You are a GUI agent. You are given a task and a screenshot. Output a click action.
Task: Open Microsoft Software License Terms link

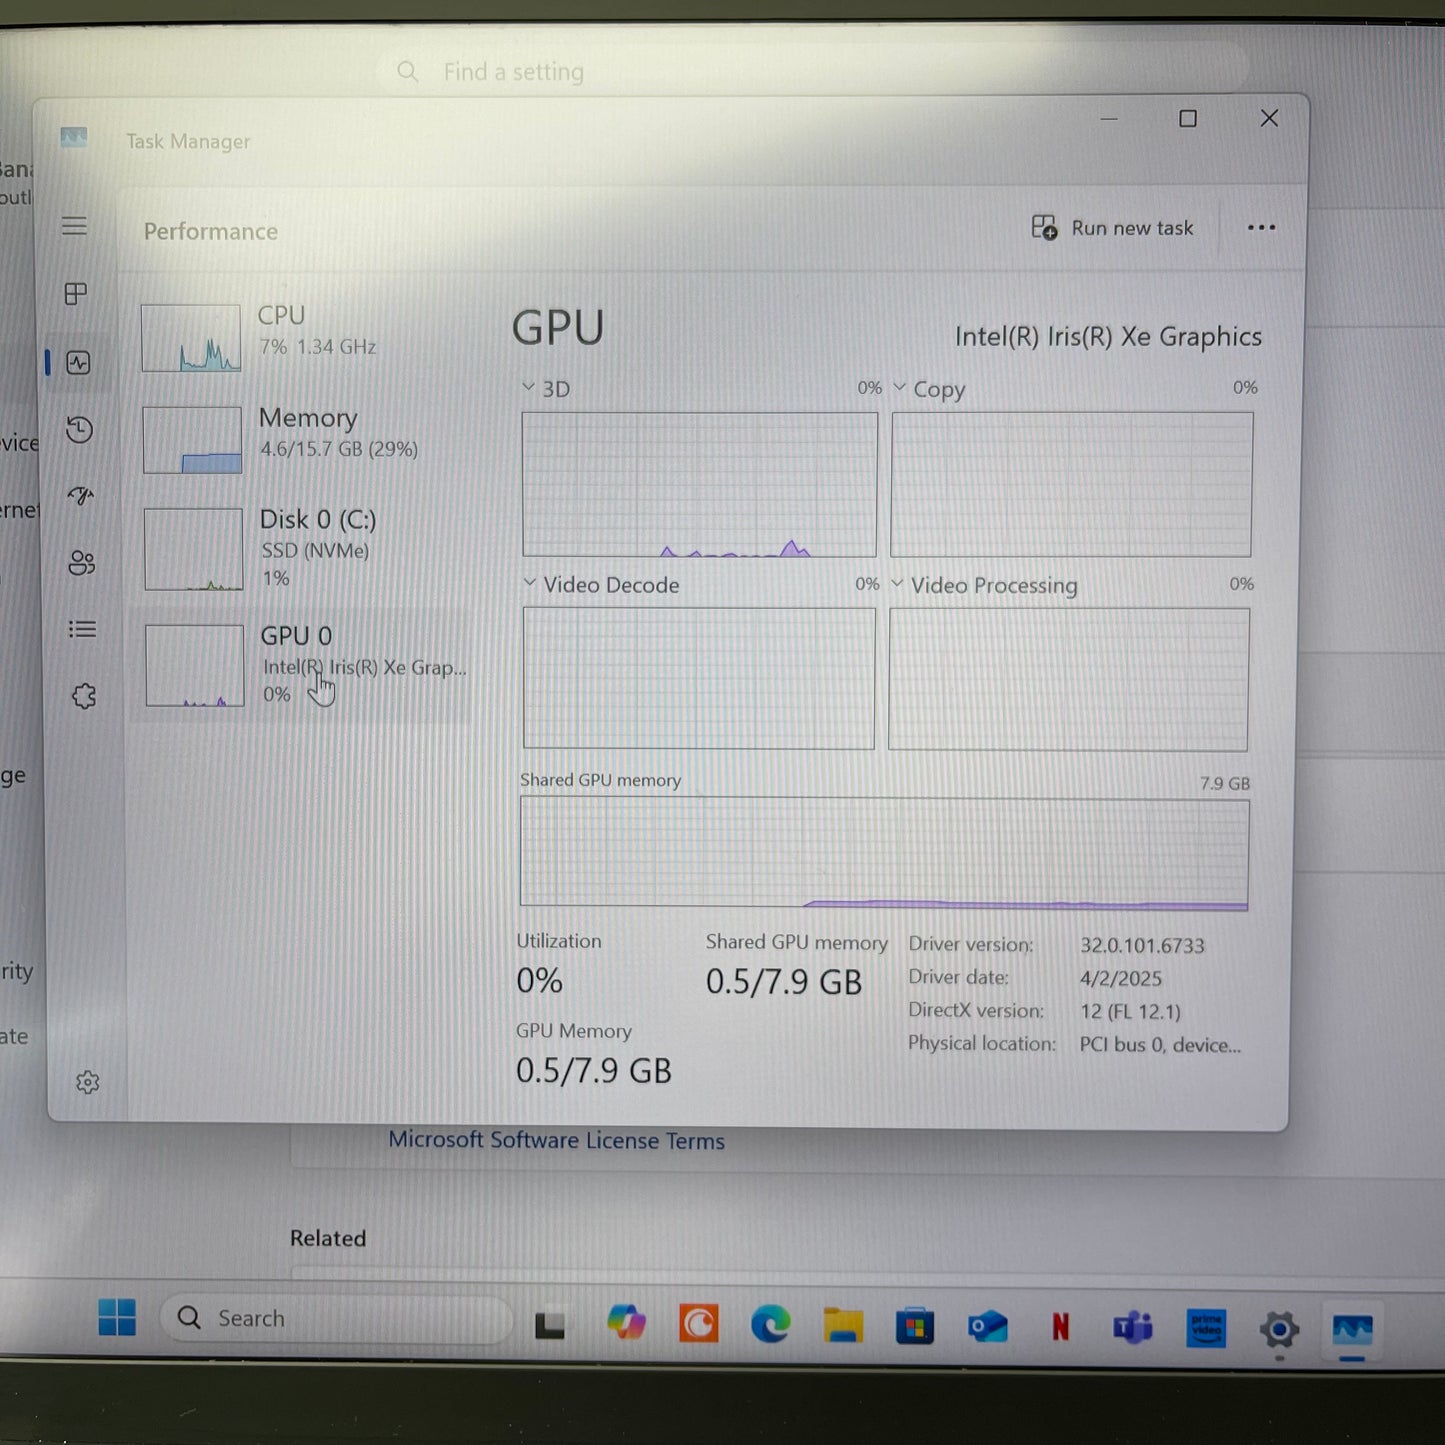pyautogui.click(x=557, y=1140)
